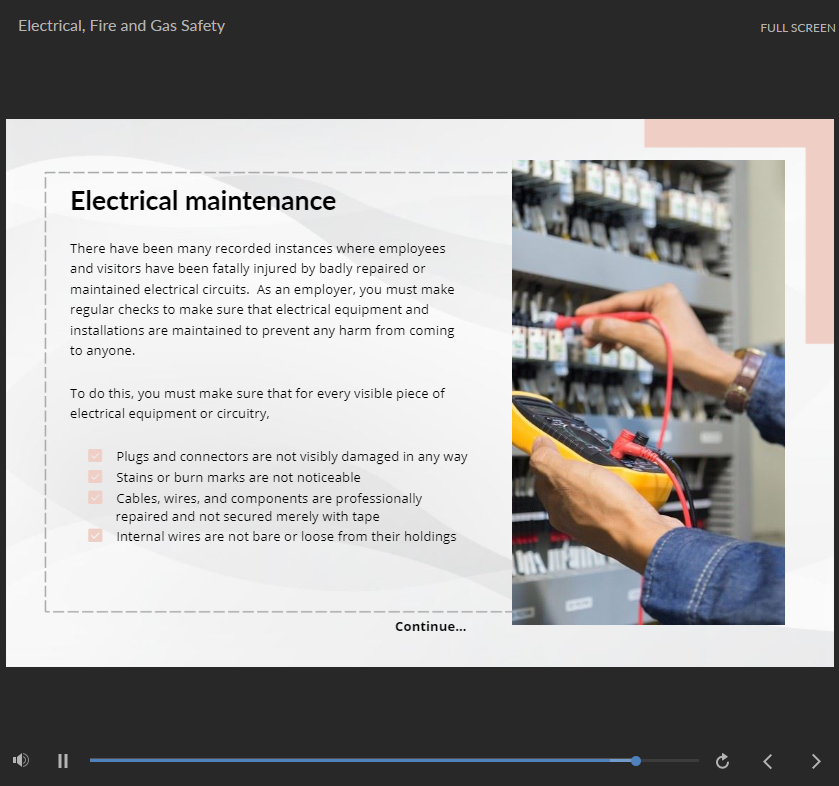This screenshot has width=839, height=786.
Task: Tick the 'Stains or burn marks' checkbox
Action: (x=95, y=477)
